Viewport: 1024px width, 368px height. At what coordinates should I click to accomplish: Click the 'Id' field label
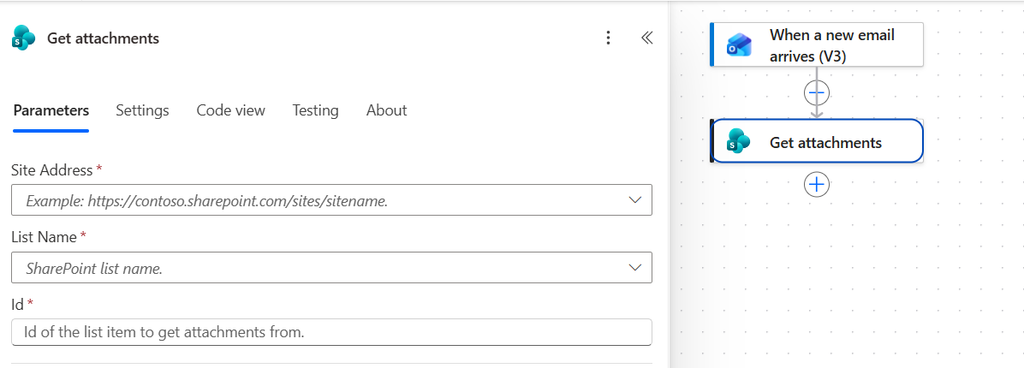click(18, 305)
